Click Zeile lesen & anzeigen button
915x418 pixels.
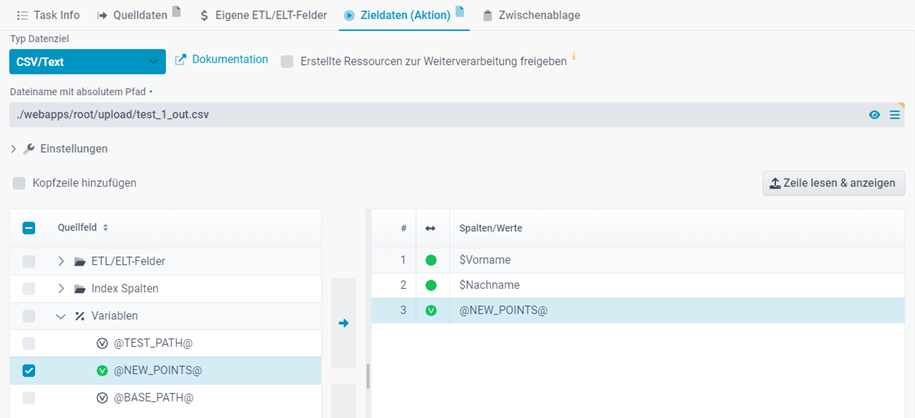coord(833,183)
